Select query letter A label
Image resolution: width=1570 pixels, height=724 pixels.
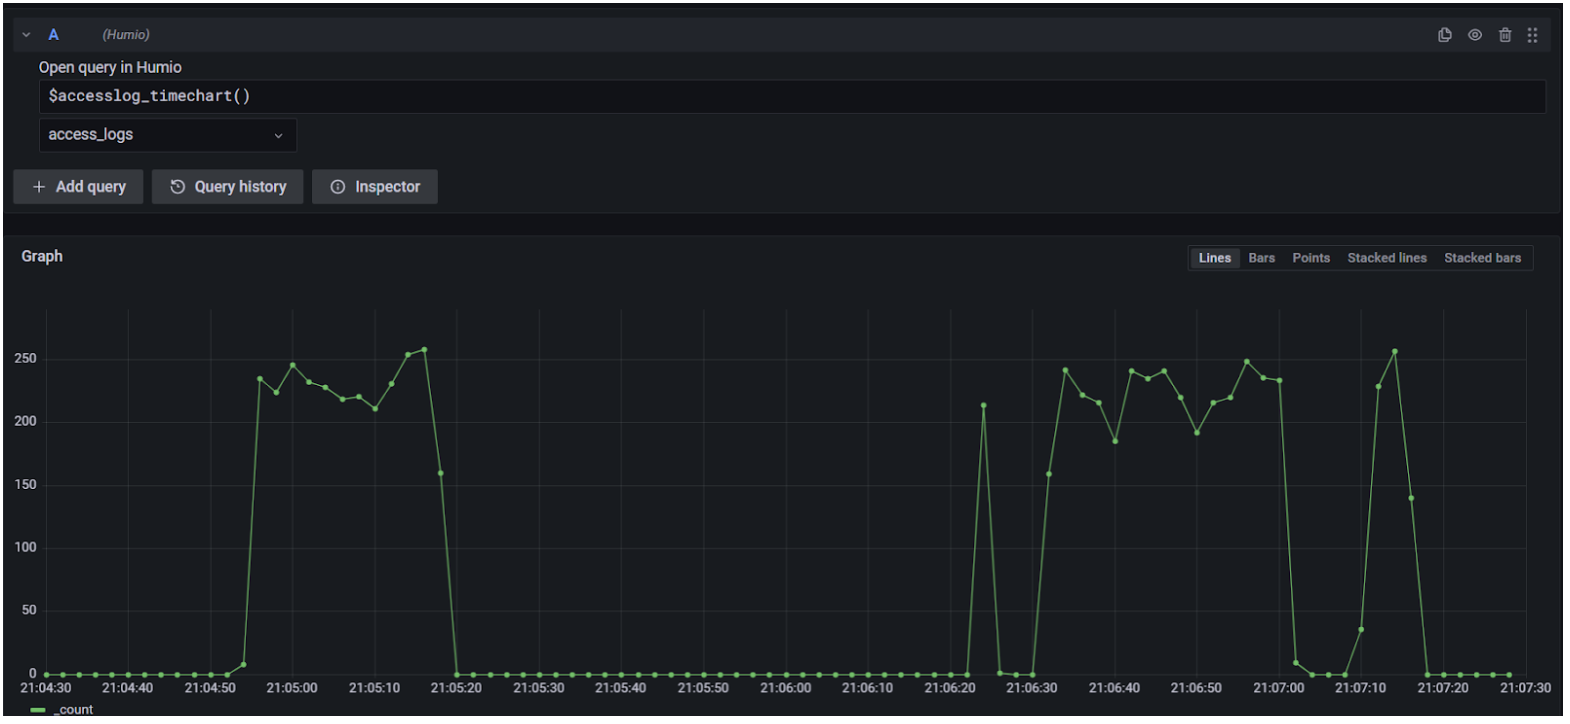pos(54,35)
